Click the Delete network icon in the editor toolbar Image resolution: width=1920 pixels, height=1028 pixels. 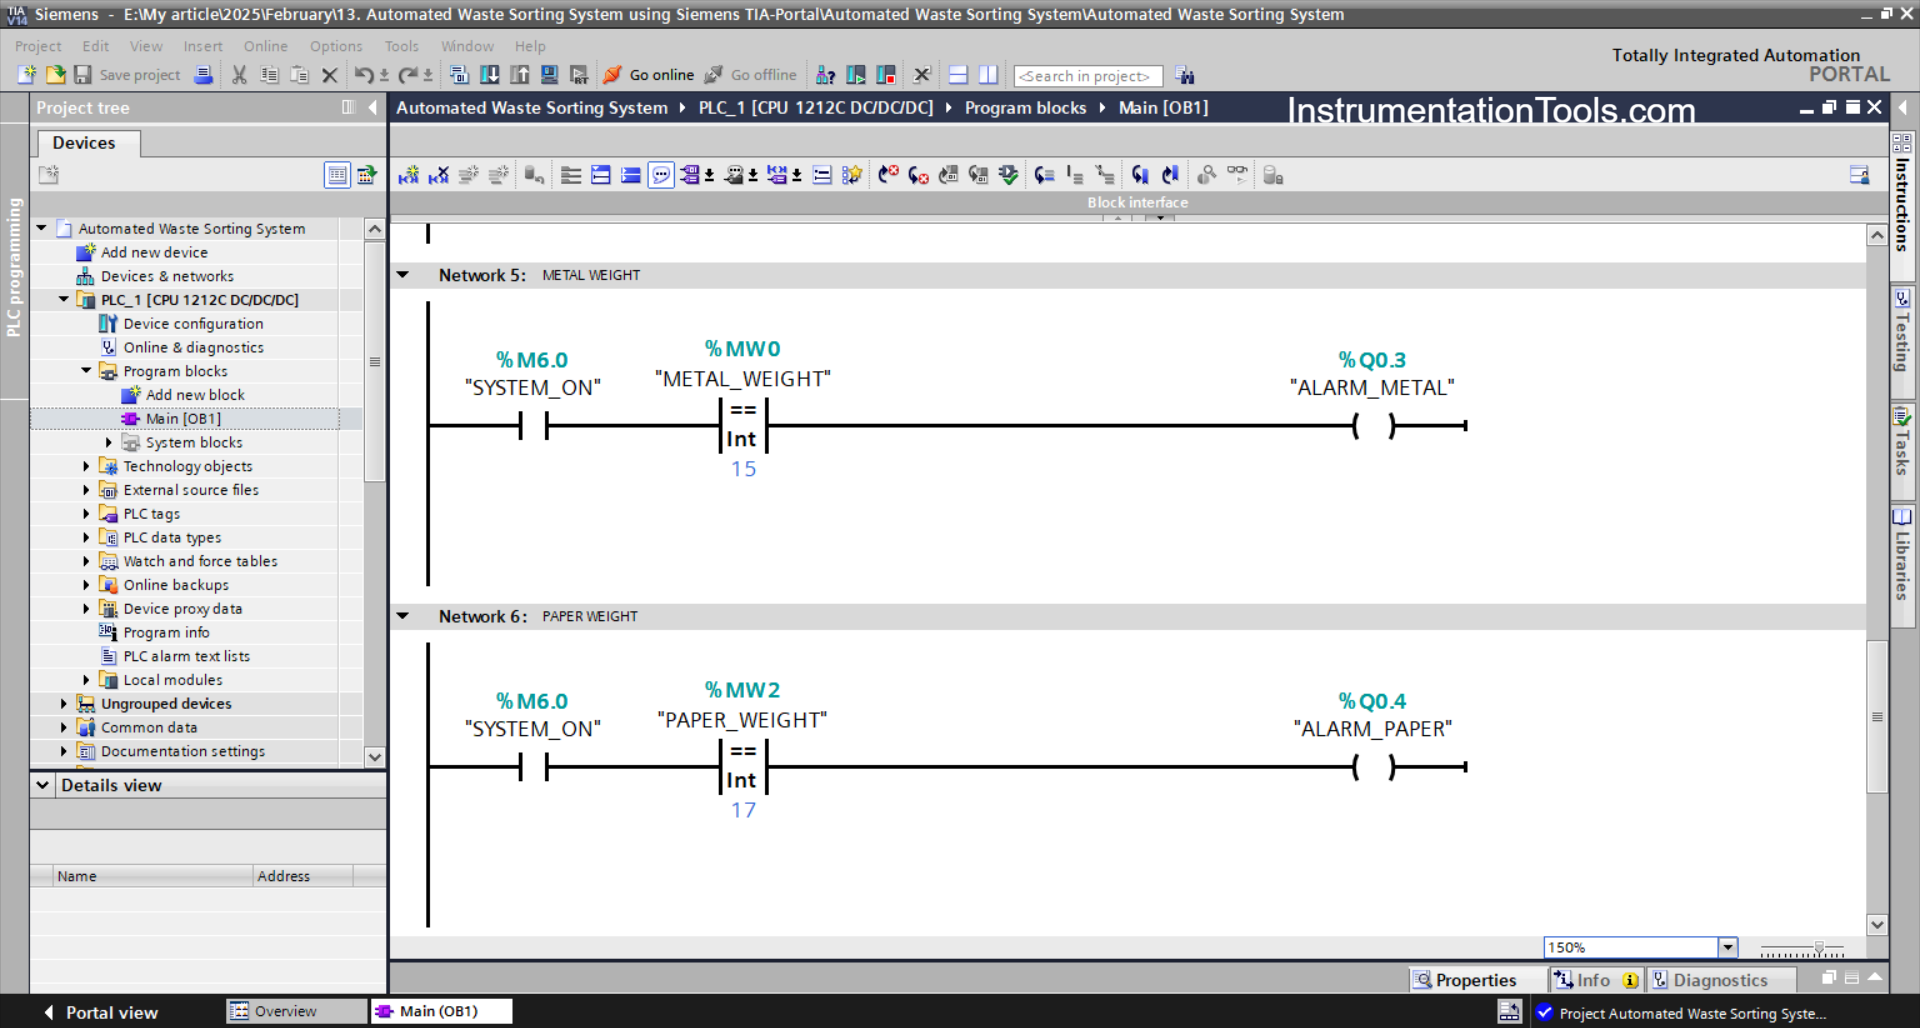tap(438, 175)
